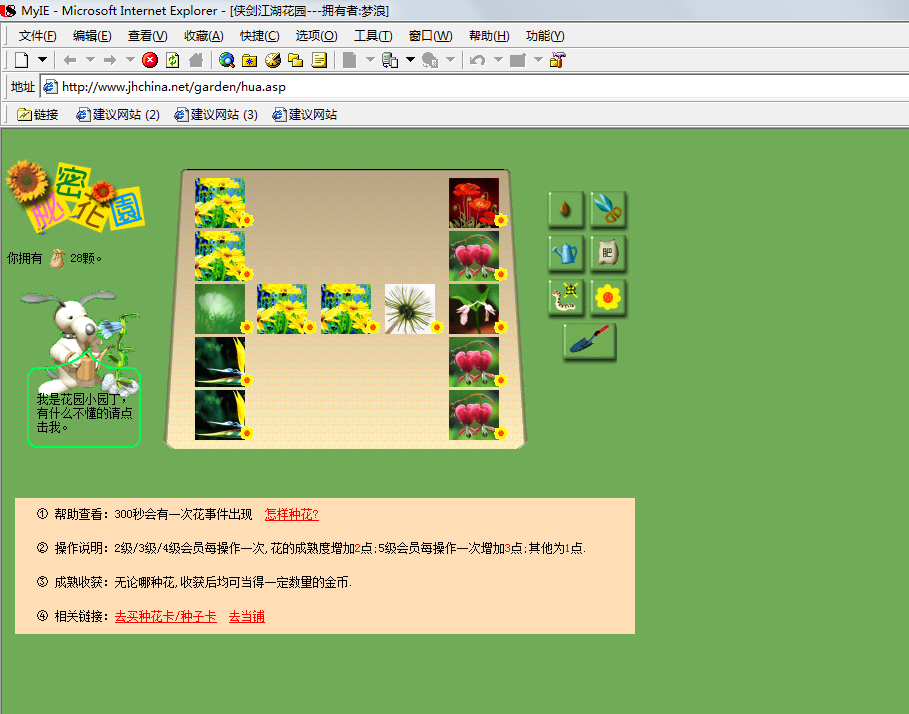The image size is (909, 714).
Task: Open the dropdown beside the Undo arrow
Action: [498, 60]
